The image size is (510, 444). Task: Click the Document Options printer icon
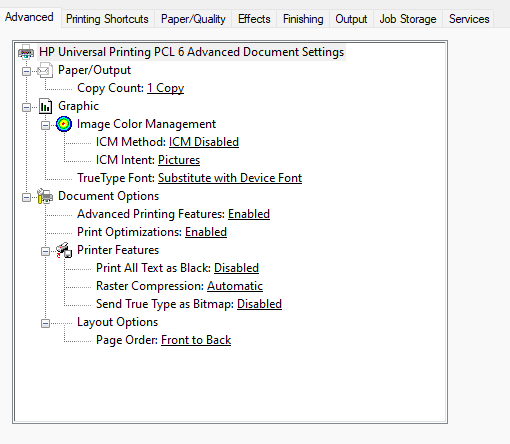coord(45,196)
